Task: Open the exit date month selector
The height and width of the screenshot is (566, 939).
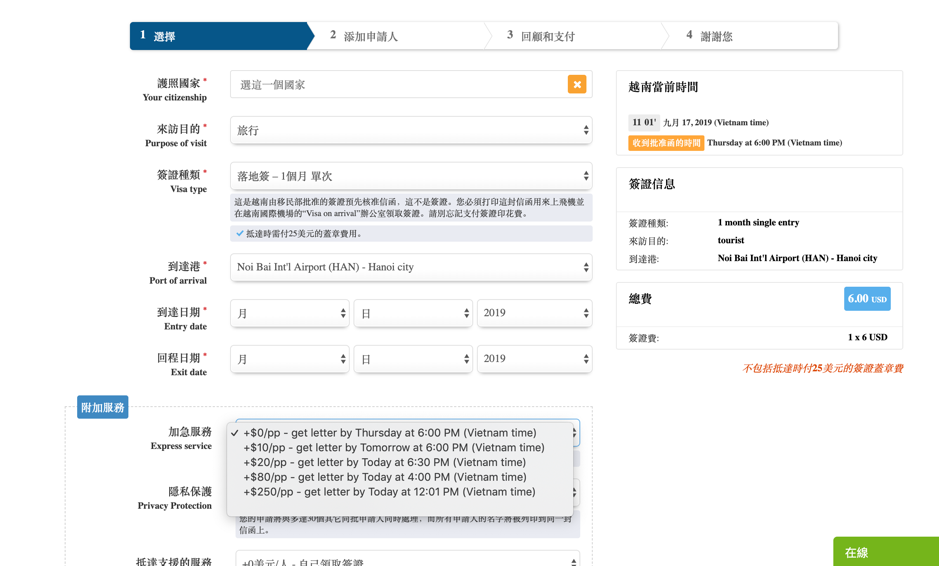Action: (x=289, y=359)
